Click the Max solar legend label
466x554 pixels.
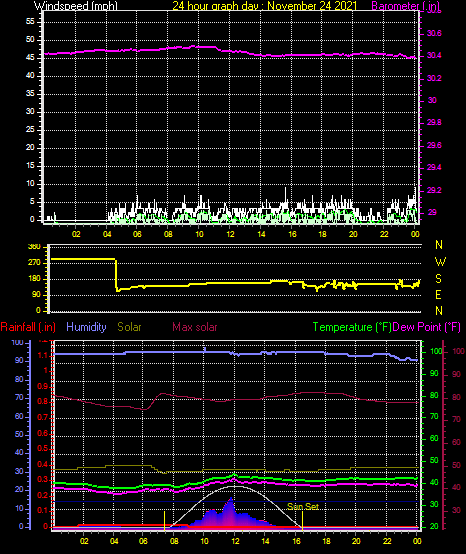click(195, 327)
